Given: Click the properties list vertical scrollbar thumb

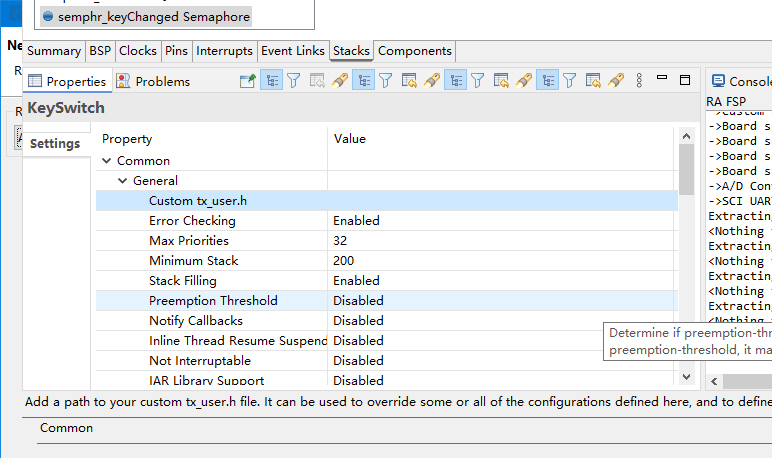Looking at the screenshot, I should click(686, 169).
